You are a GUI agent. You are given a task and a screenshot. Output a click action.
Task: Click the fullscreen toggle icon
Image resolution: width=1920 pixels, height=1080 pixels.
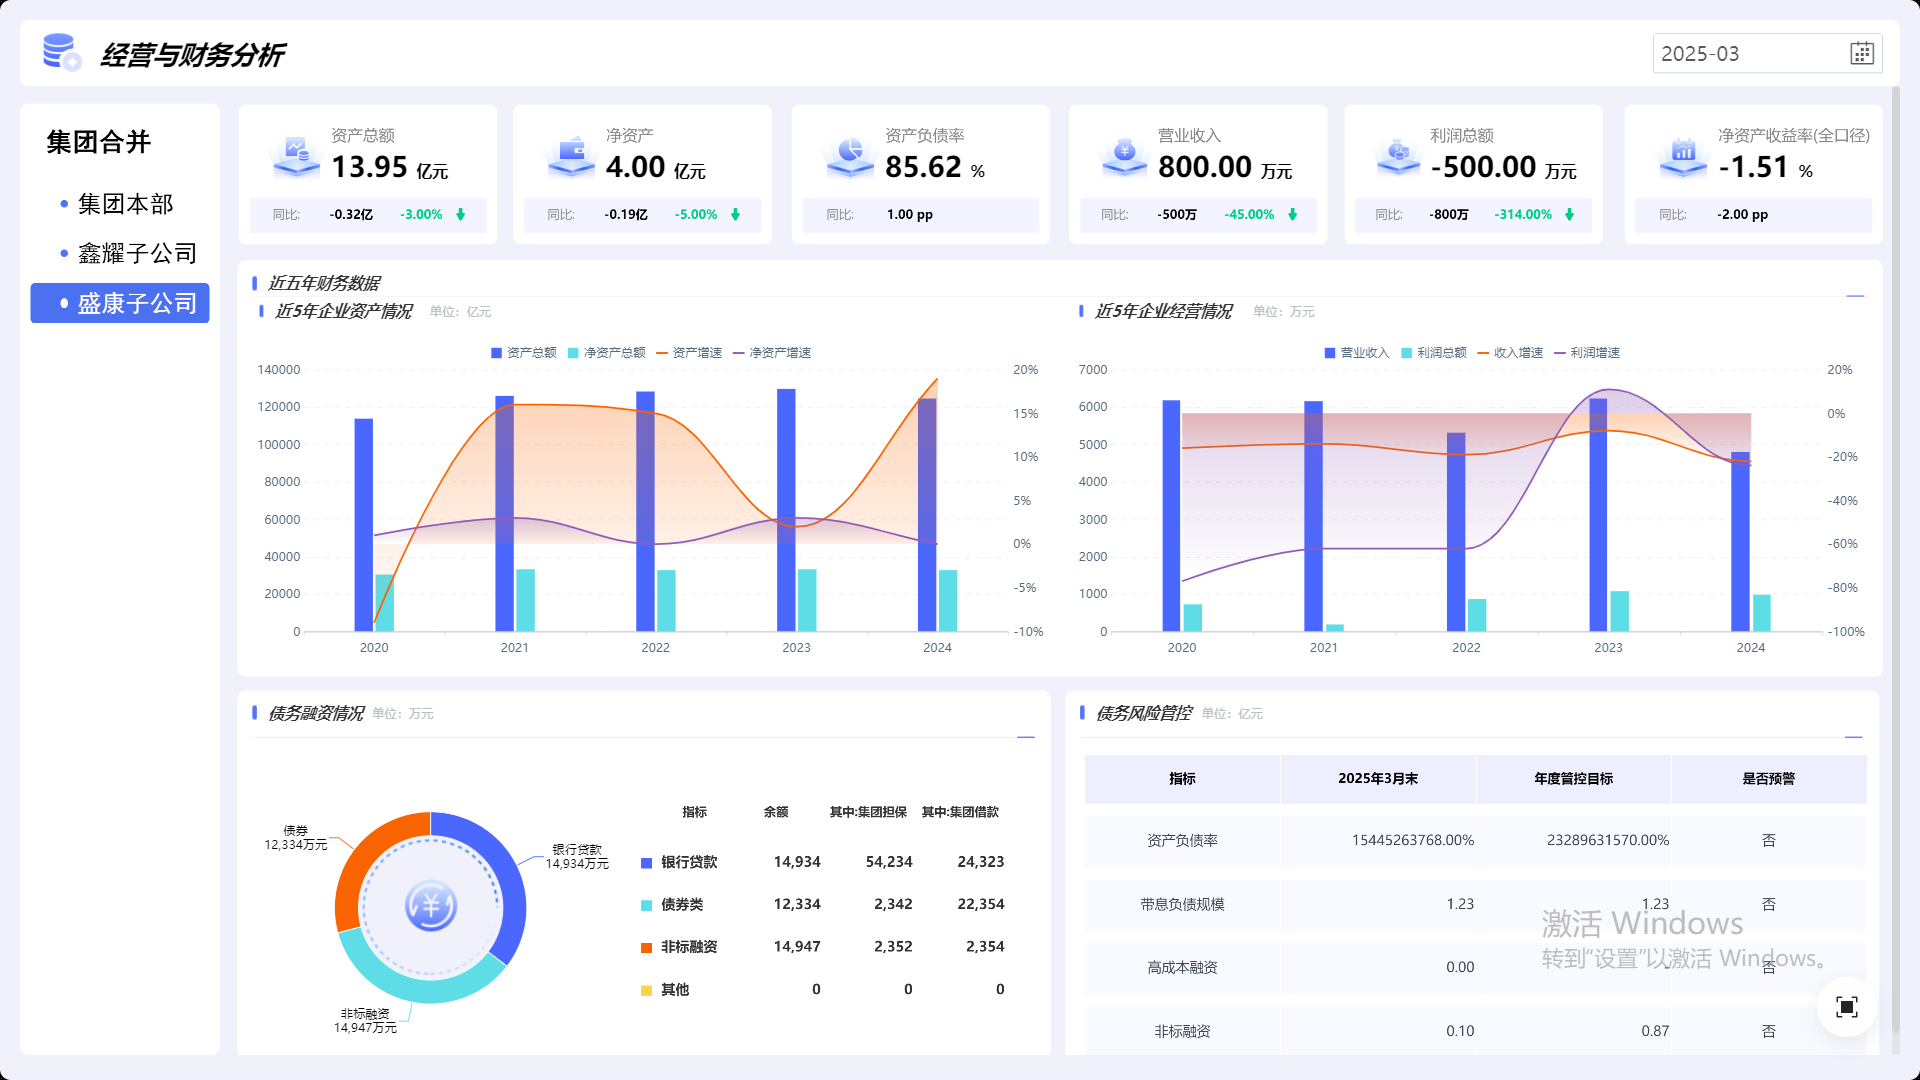[x=1846, y=1007]
